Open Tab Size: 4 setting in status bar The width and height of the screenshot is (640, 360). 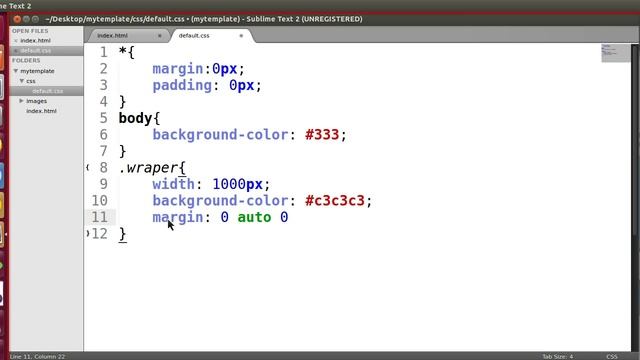point(558,357)
